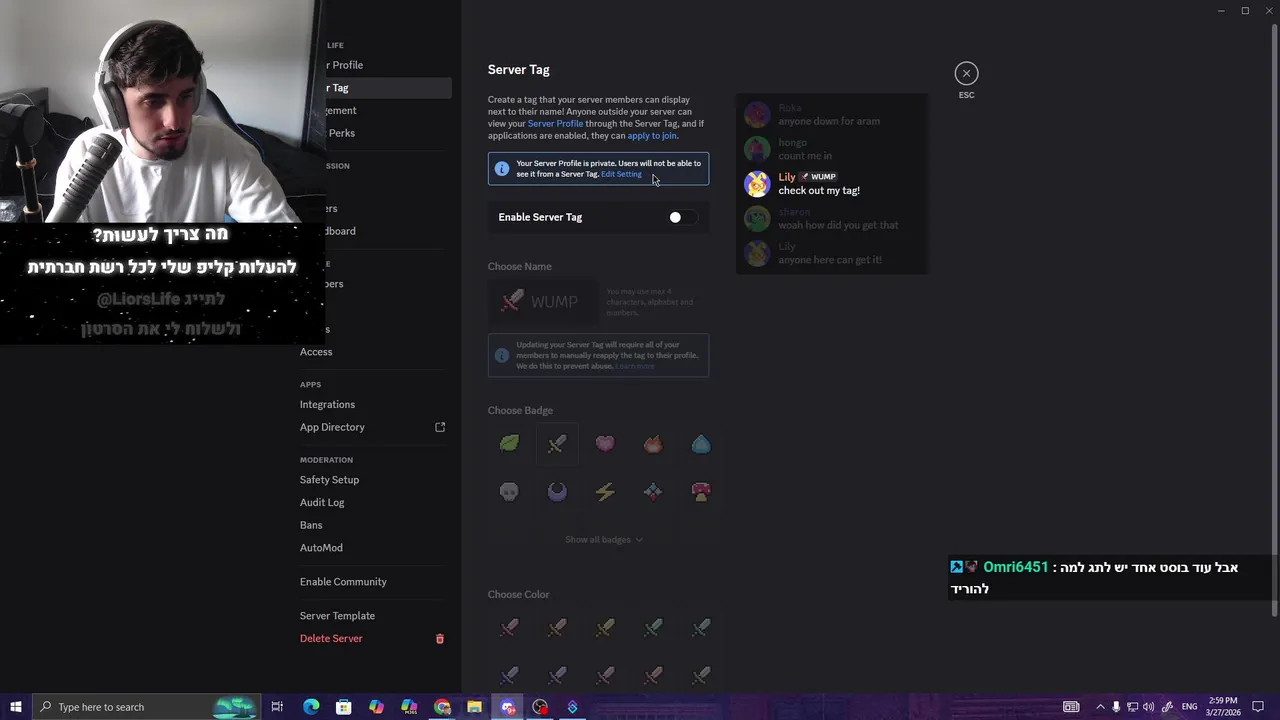Screen dimensions: 1280x720
Task: Close settings with the ESC X button
Action: (966, 73)
